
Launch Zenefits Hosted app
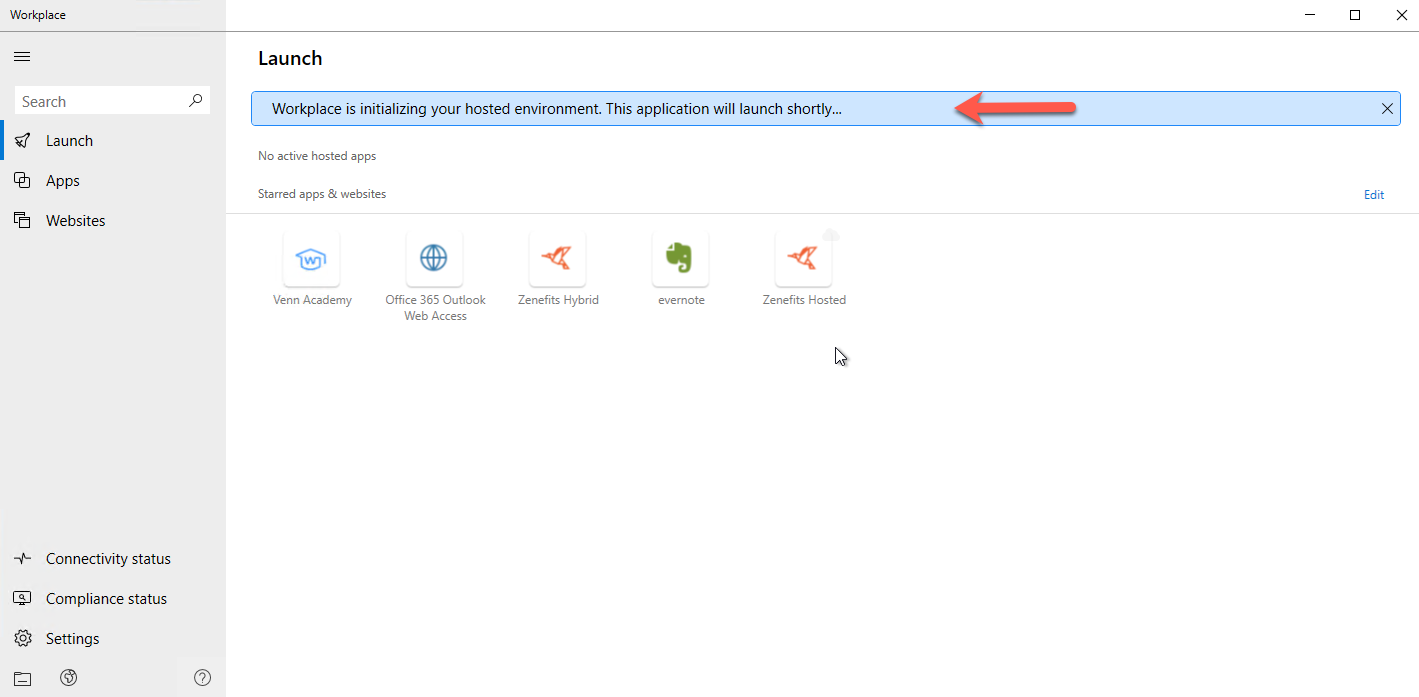803,260
